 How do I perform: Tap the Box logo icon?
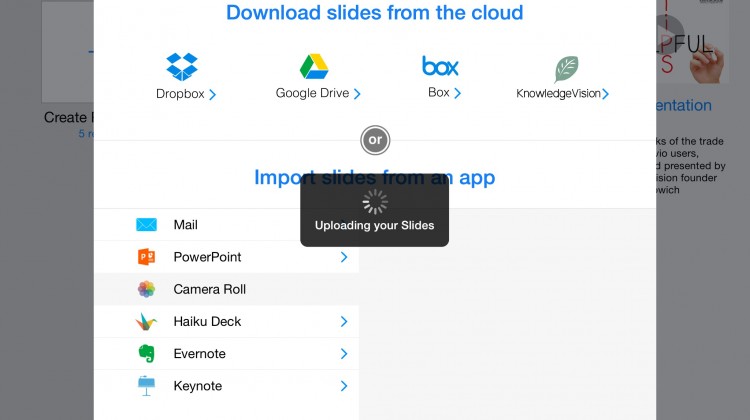pos(440,66)
